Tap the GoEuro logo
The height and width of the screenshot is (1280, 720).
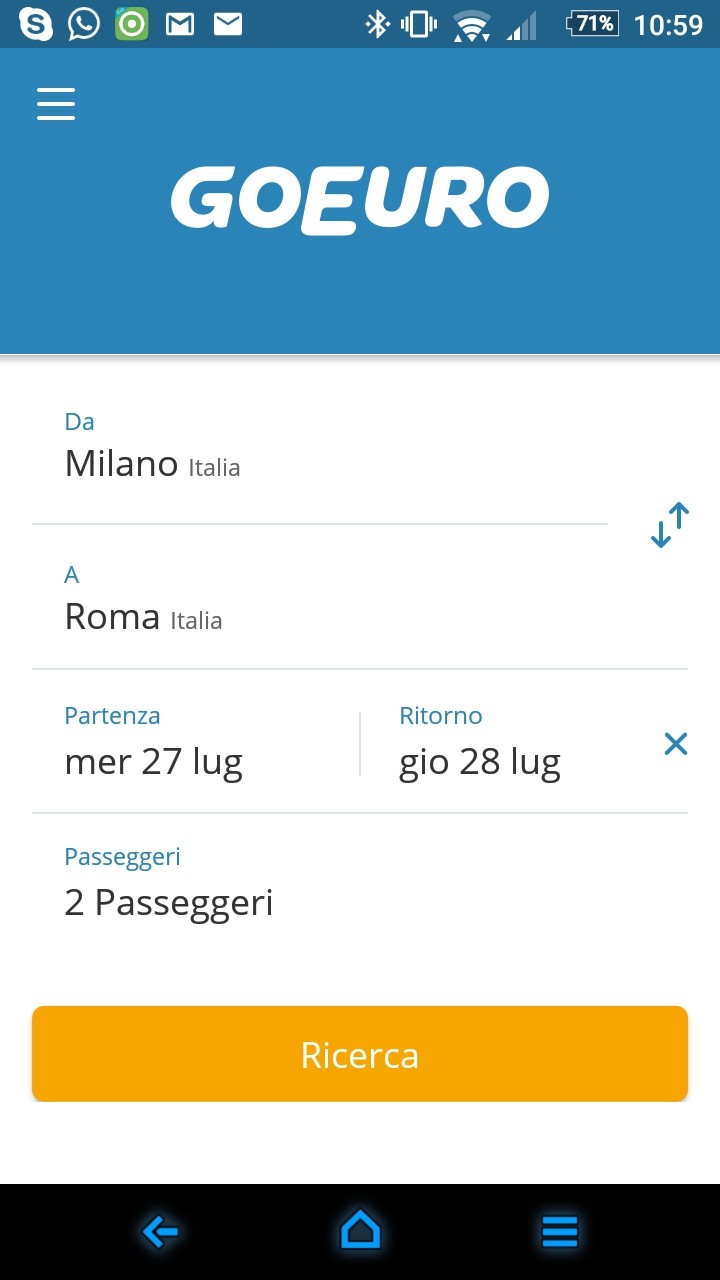[360, 200]
